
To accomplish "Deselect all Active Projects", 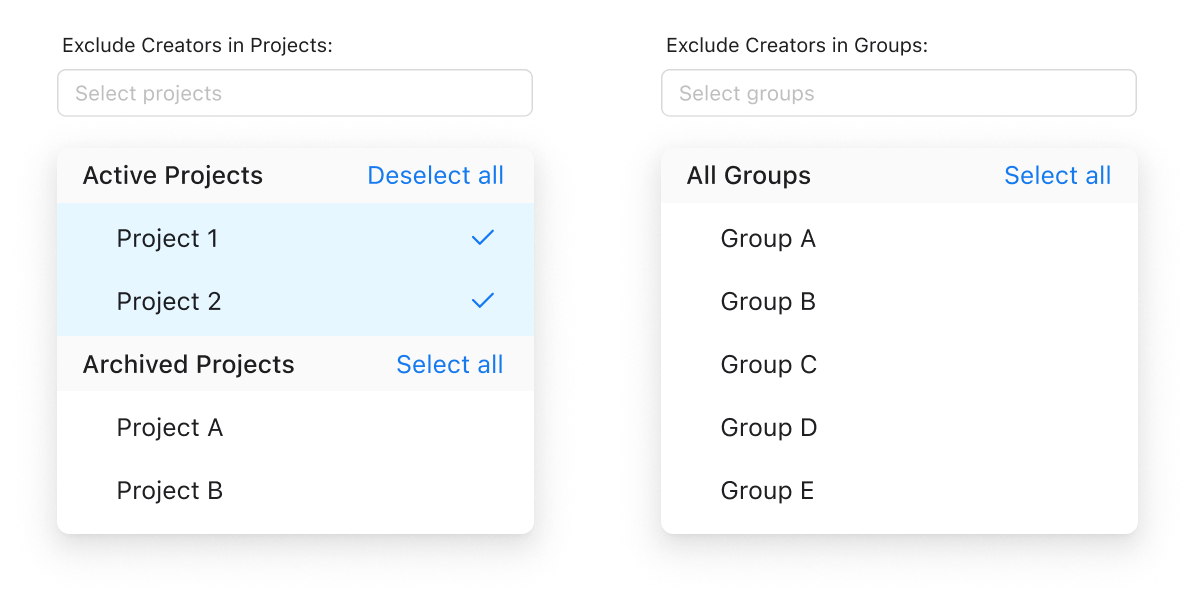I will pyautogui.click(x=435, y=176).
